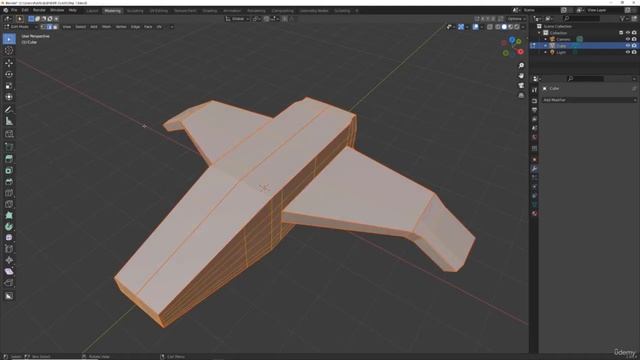Screen dimensions: 640x360
Task: Open the viewport Options dropdown
Action: pyautogui.click(x=516, y=19)
